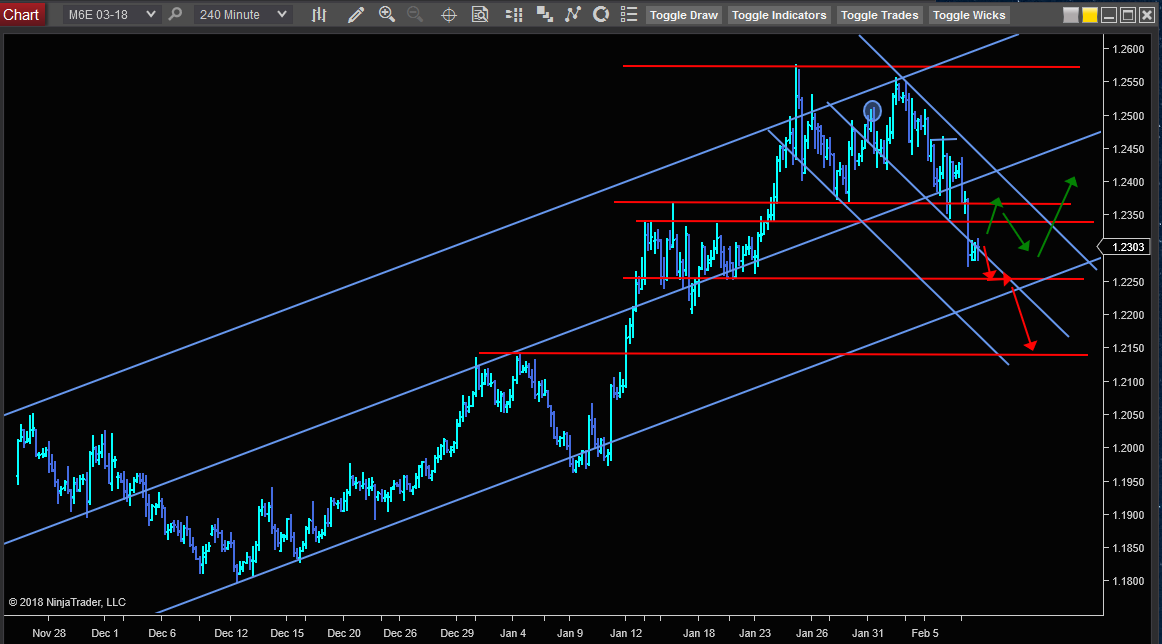Close the chart window

pyautogui.click(x=1146, y=15)
